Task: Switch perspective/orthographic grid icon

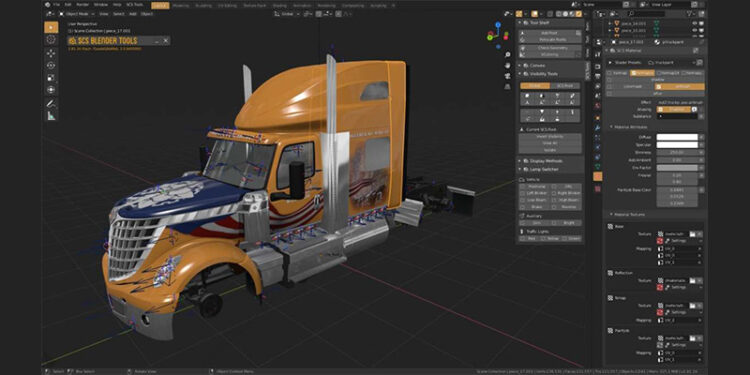Action: coord(507,87)
